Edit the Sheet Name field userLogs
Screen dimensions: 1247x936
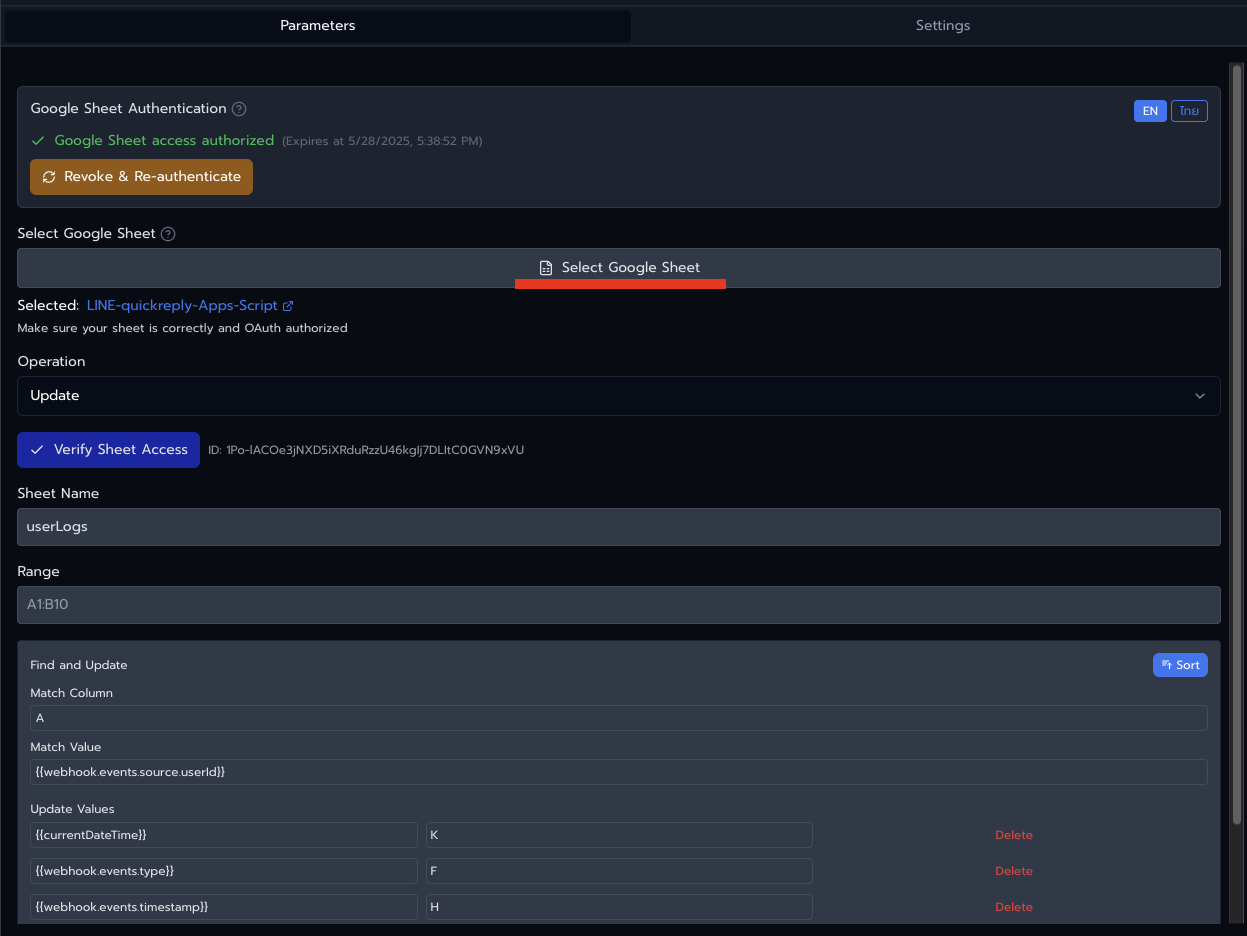pyautogui.click(x=619, y=527)
